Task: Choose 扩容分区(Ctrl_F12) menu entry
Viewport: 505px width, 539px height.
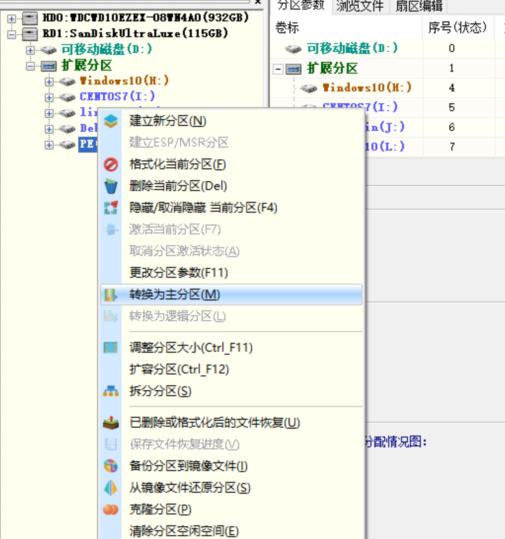Action: point(231,369)
